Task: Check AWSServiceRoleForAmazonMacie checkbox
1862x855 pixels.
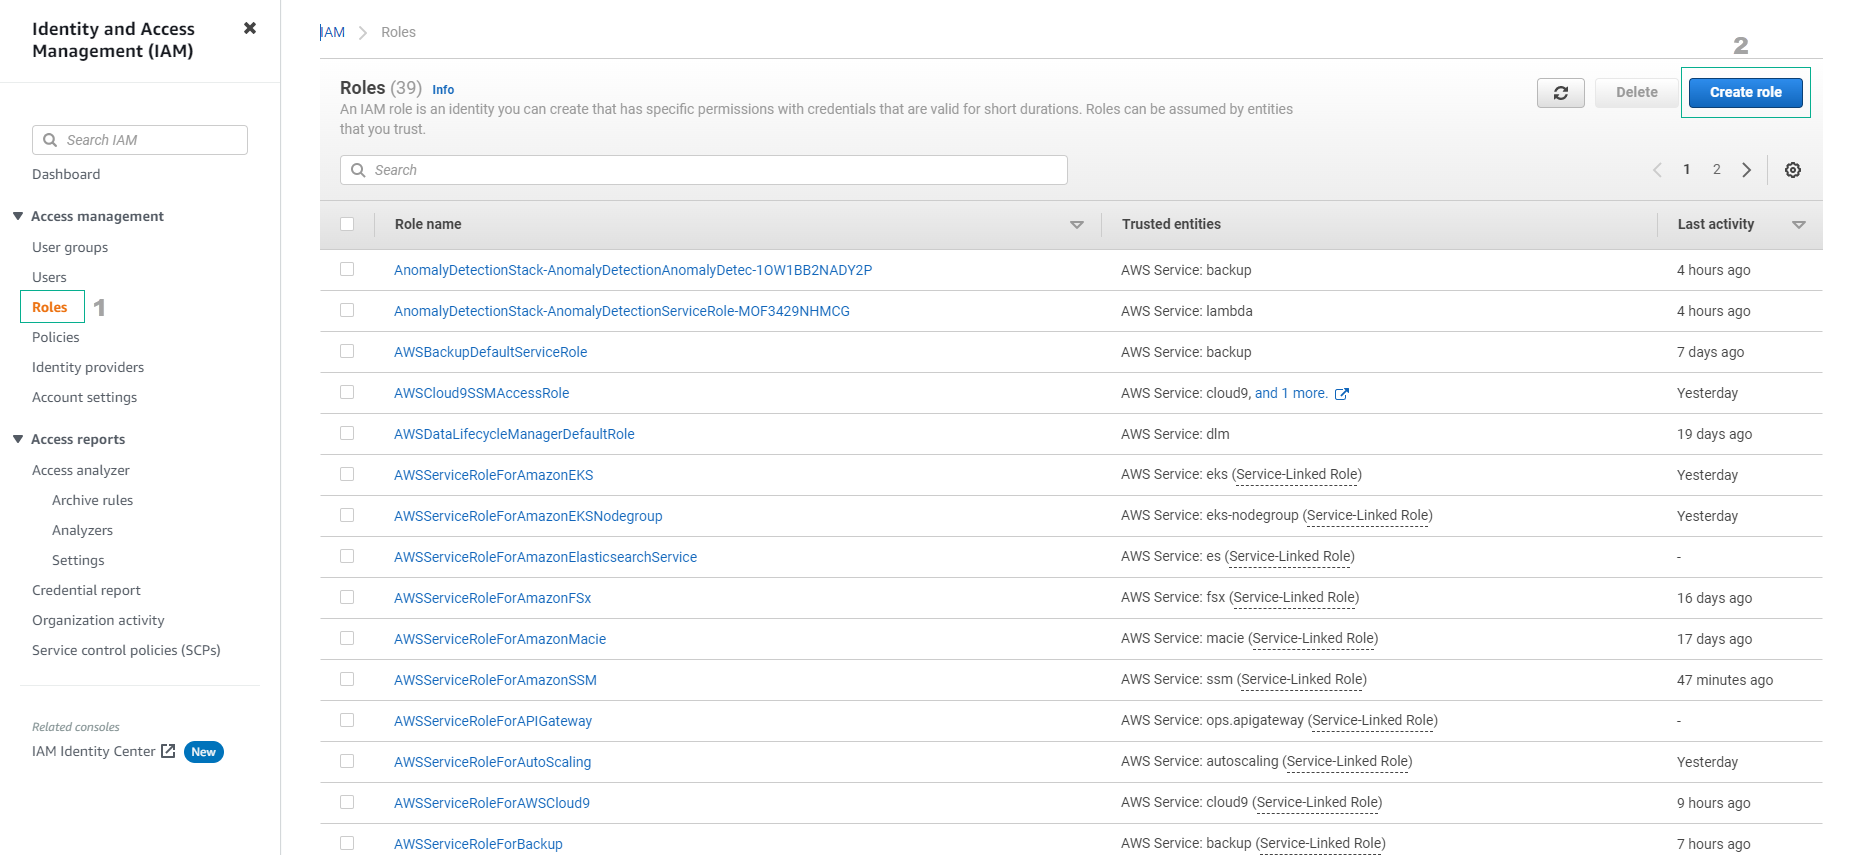Action: coord(347,638)
